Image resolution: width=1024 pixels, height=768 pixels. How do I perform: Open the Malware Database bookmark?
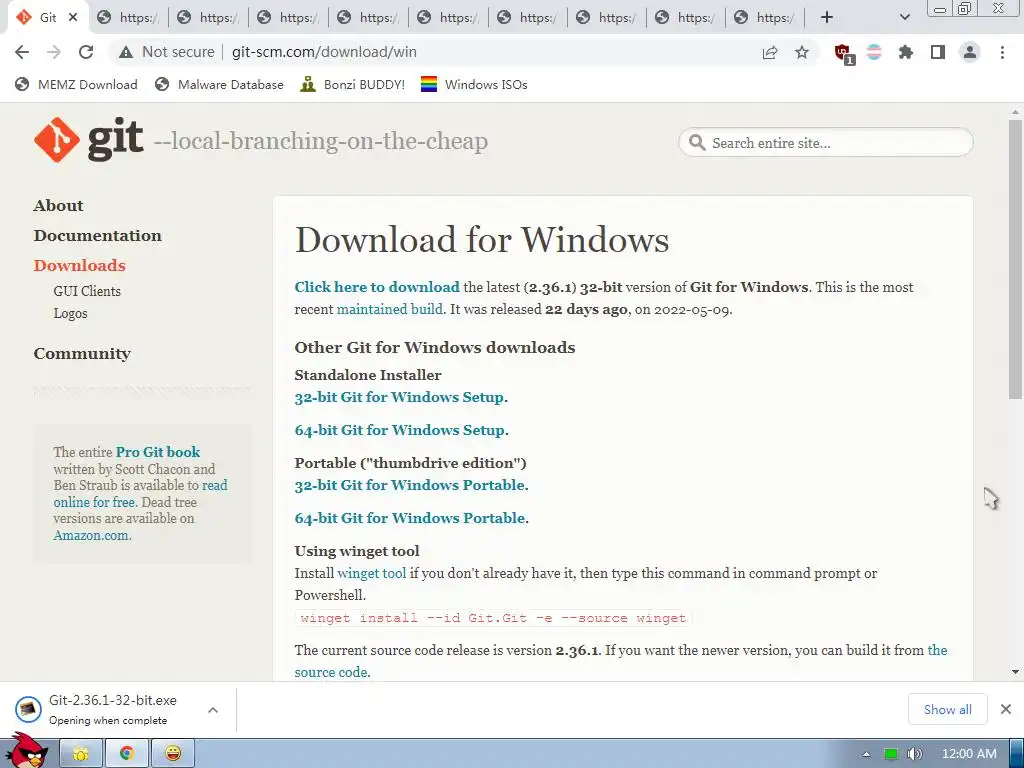coord(219,84)
